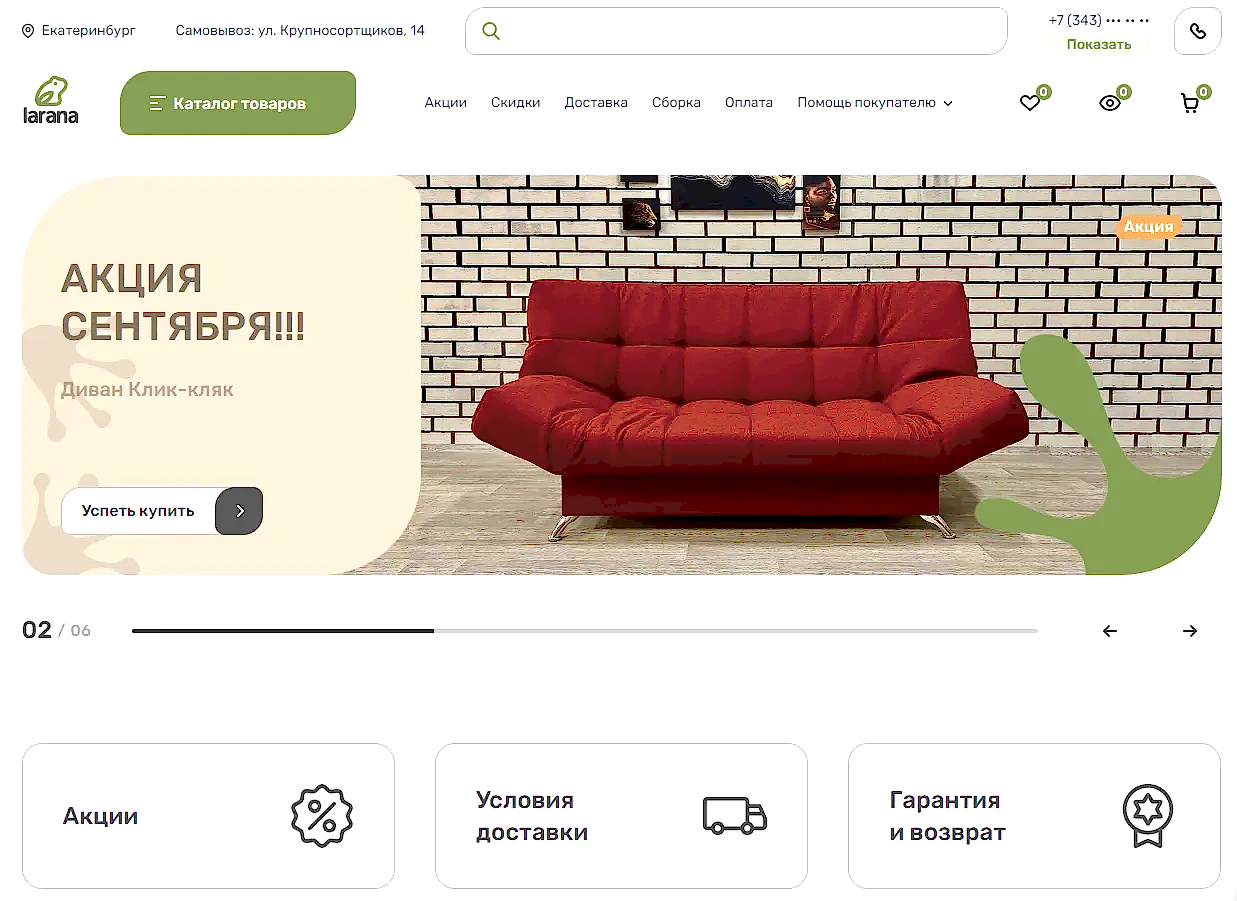Open the shopping cart icon
Viewport: 1237px width, 901px height.
click(1190, 102)
